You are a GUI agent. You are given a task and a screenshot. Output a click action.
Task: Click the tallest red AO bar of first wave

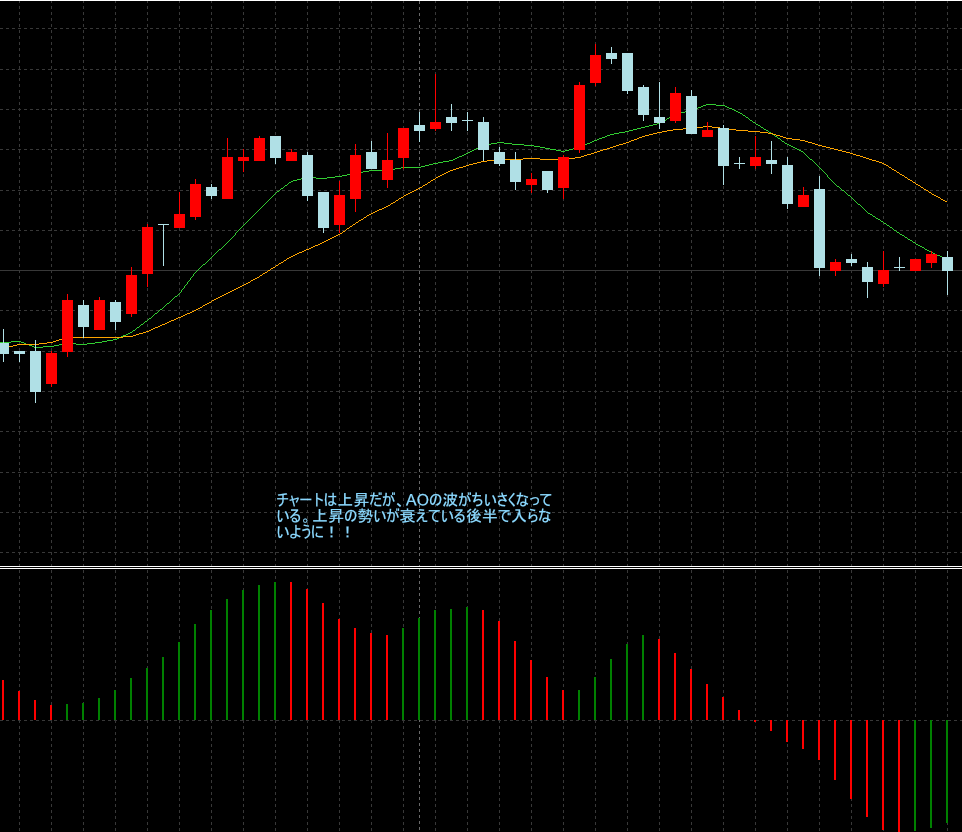(290, 650)
